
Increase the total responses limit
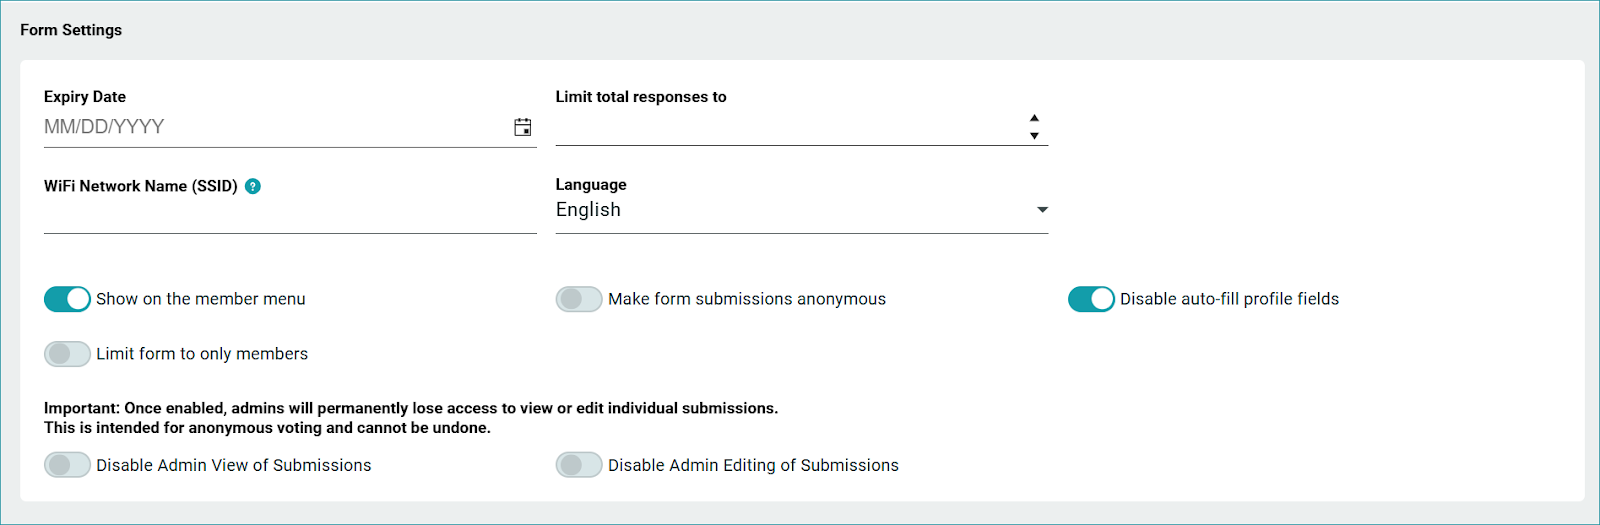(1034, 118)
